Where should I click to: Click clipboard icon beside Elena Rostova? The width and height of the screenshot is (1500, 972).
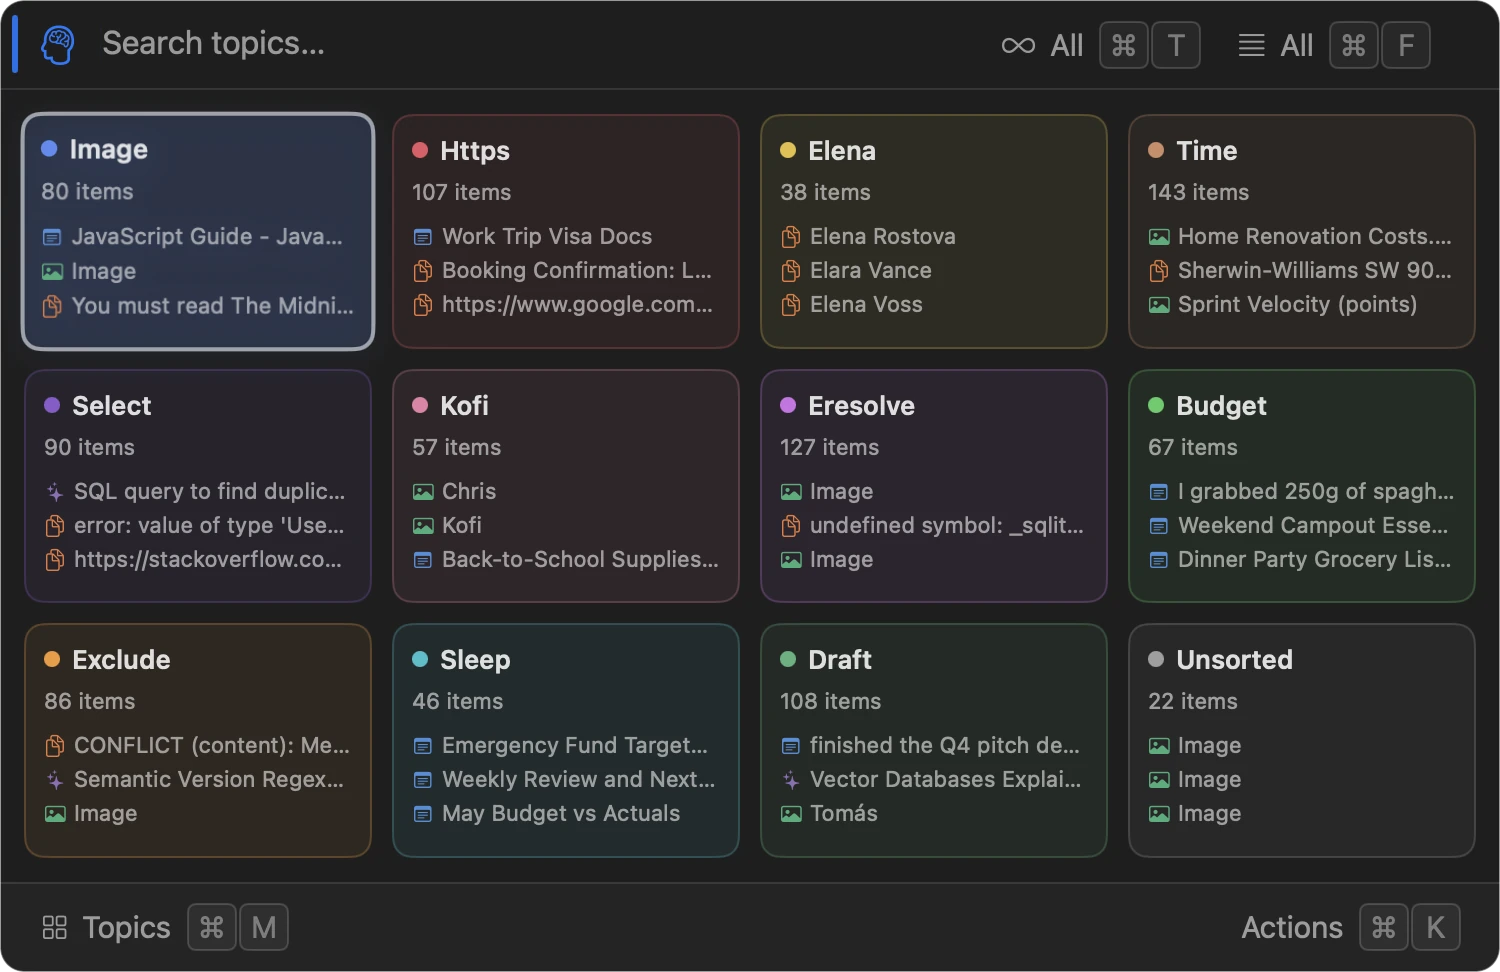[791, 237]
